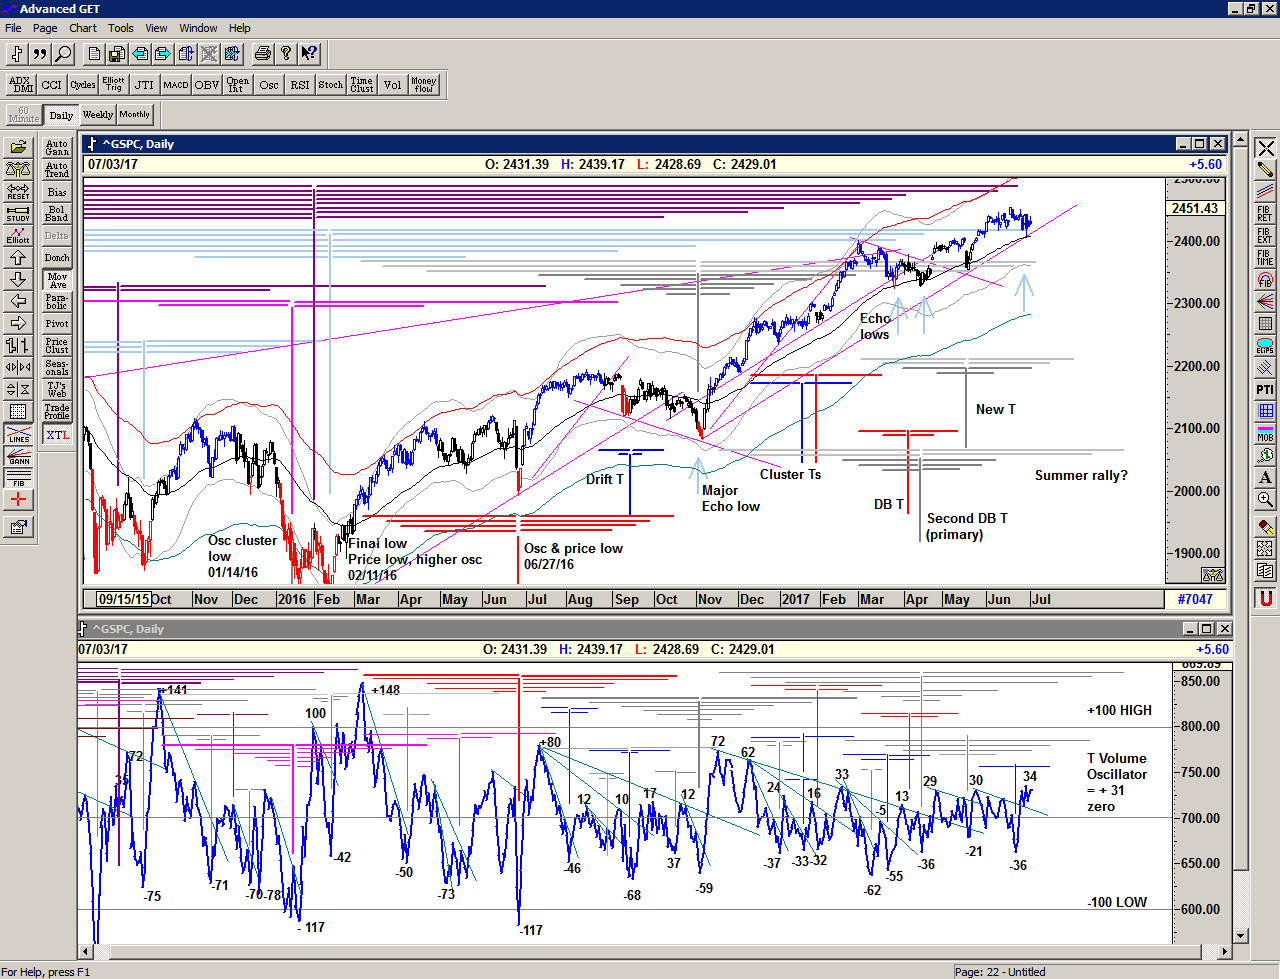Click the RESET chart icon
Image resolution: width=1280 pixels, height=979 pixels.
pos(18,191)
